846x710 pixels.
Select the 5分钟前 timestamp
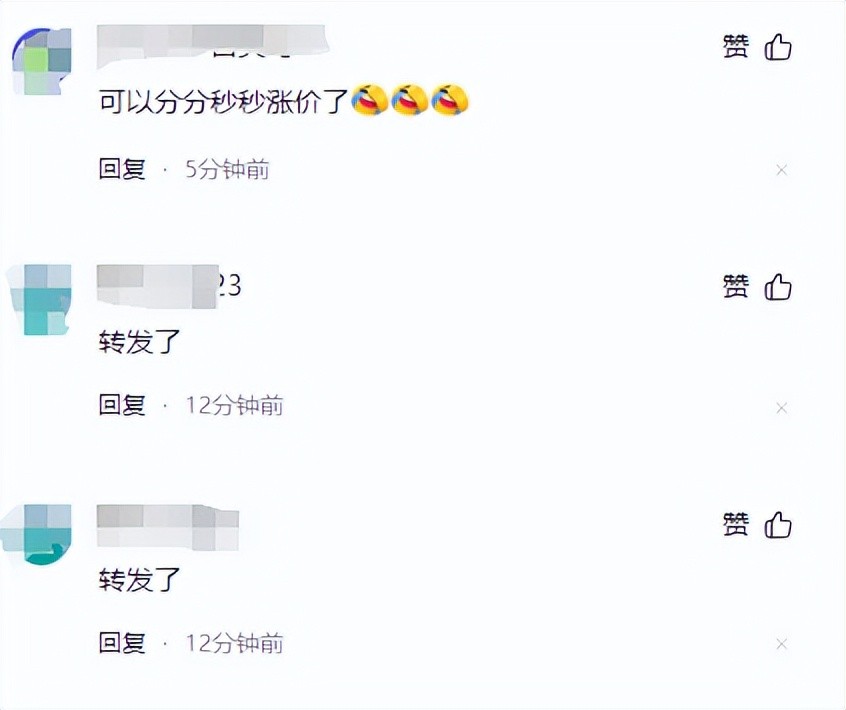[227, 169]
